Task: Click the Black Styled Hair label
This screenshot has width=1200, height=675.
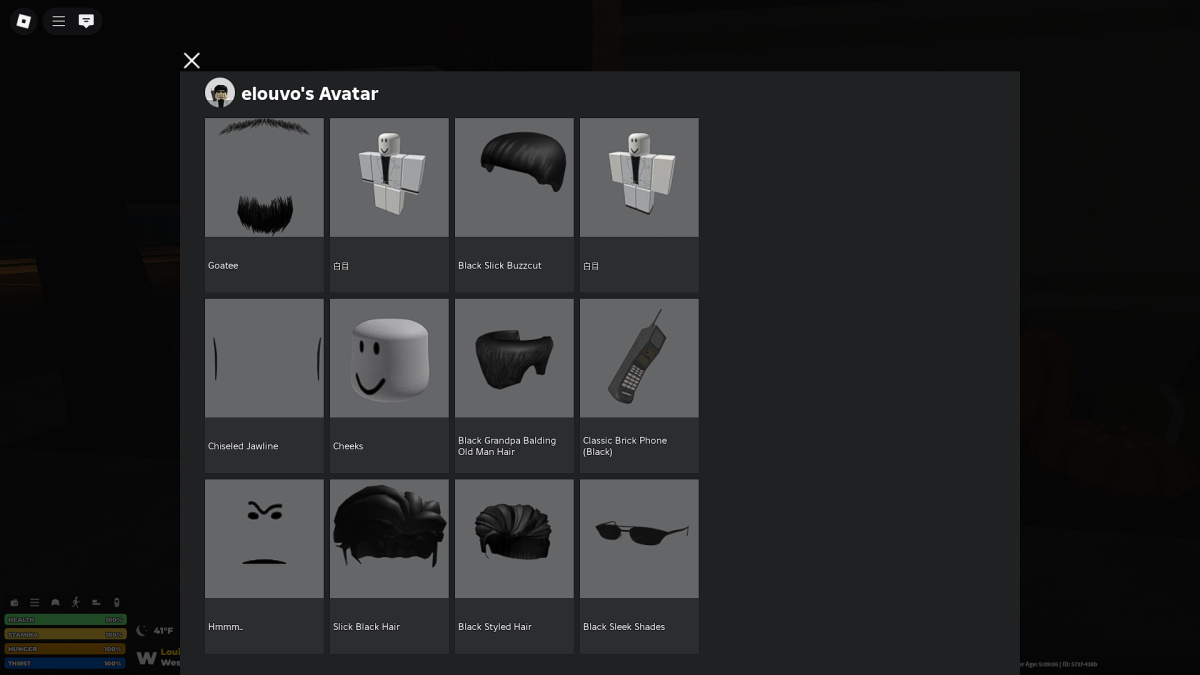Action: point(495,627)
